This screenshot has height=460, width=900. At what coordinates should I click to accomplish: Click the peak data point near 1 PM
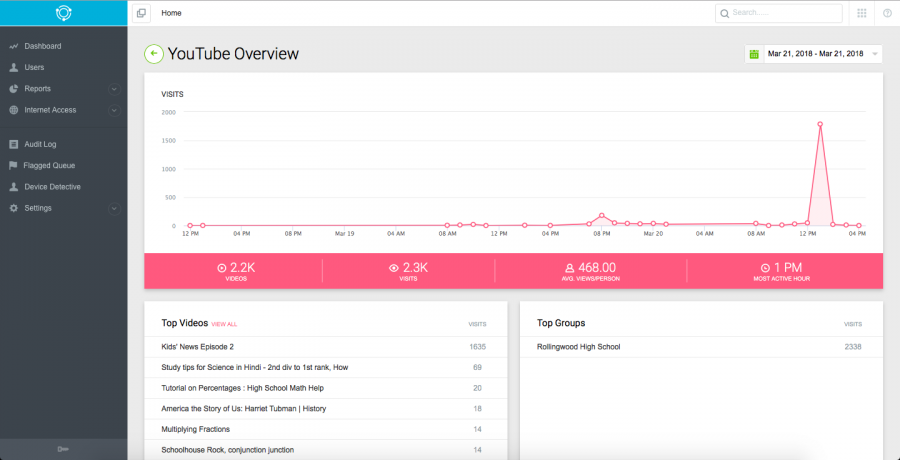(820, 124)
